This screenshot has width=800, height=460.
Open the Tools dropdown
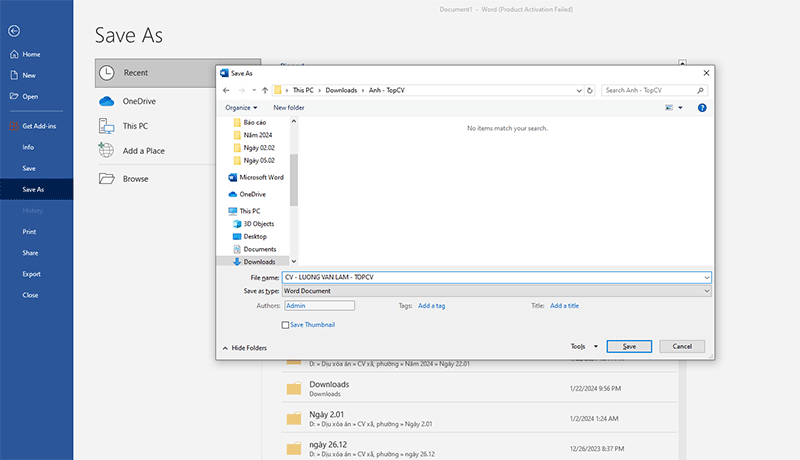coord(583,346)
